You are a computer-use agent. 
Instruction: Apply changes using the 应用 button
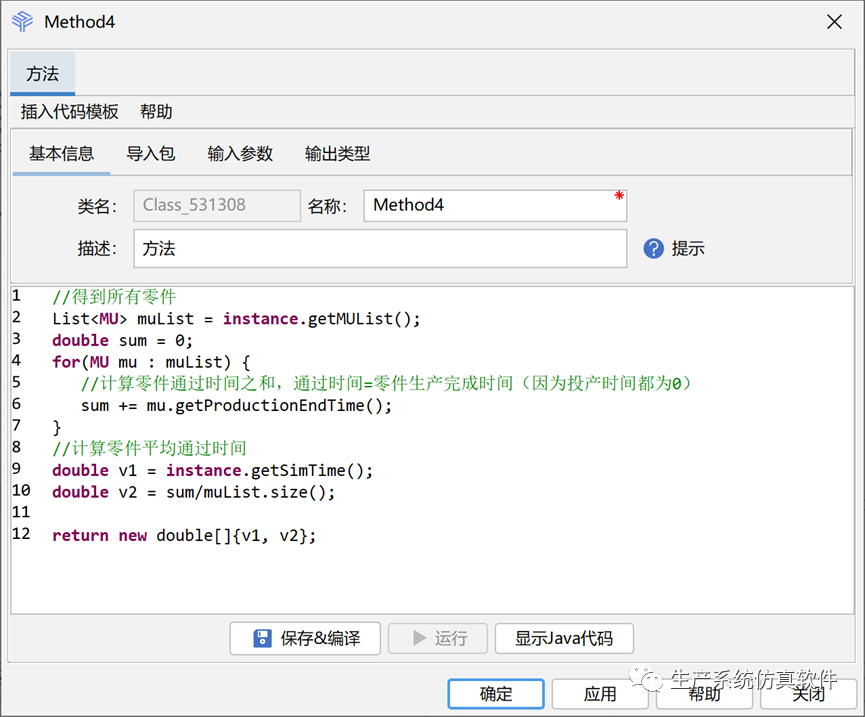click(600, 693)
